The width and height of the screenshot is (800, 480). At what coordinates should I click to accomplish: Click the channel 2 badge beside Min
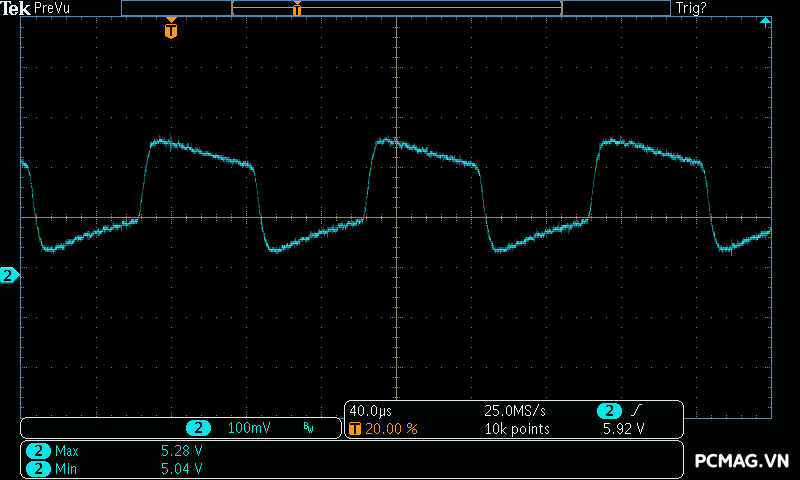pyautogui.click(x=38, y=468)
